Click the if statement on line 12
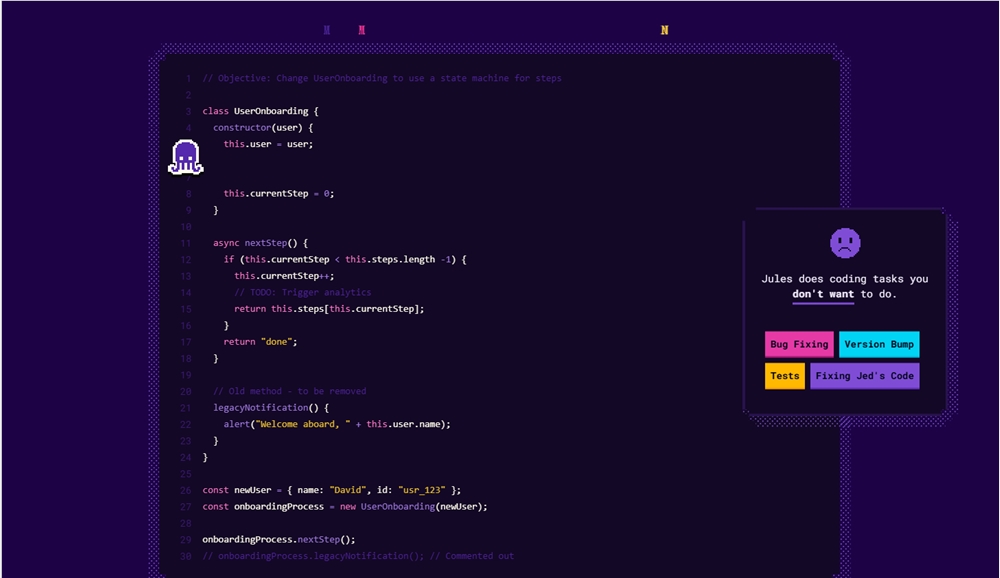The height and width of the screenshot is (578, 1000). coord(345,260)
